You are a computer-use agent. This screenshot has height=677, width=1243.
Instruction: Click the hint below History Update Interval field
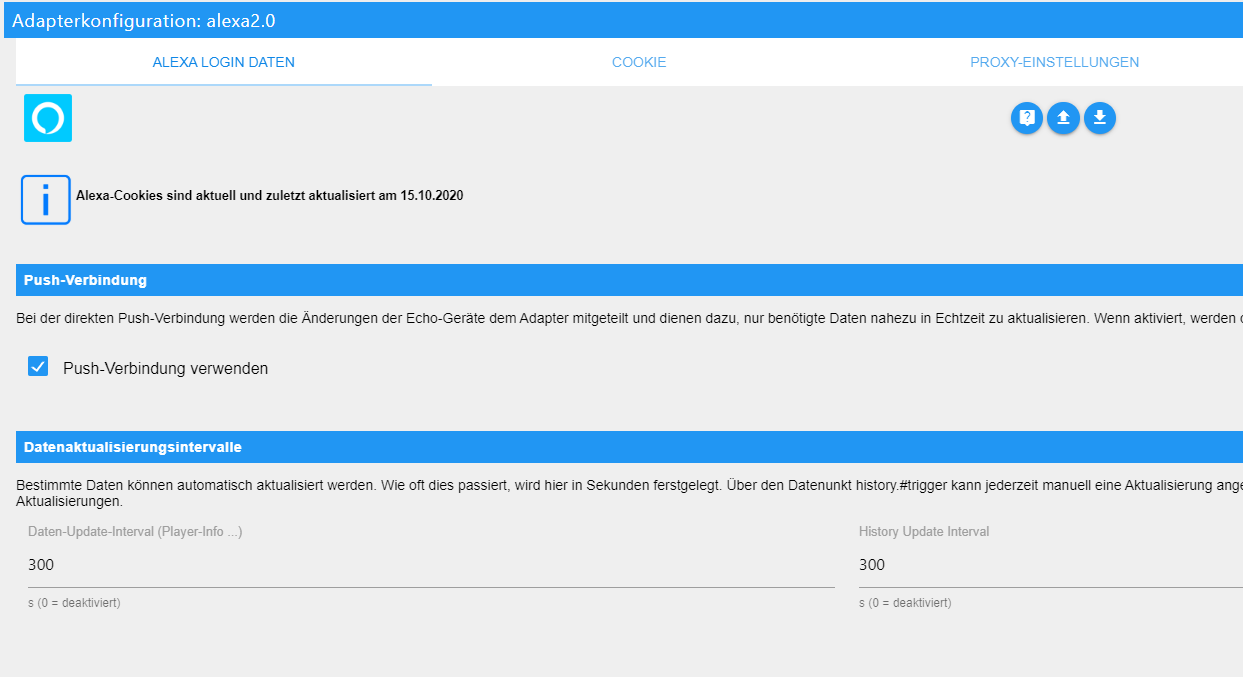[905, 603]
